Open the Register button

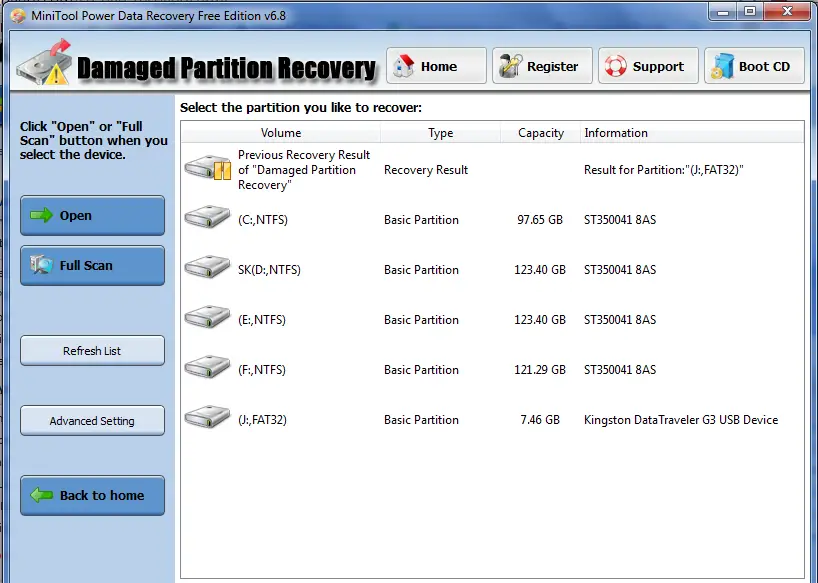542,66
